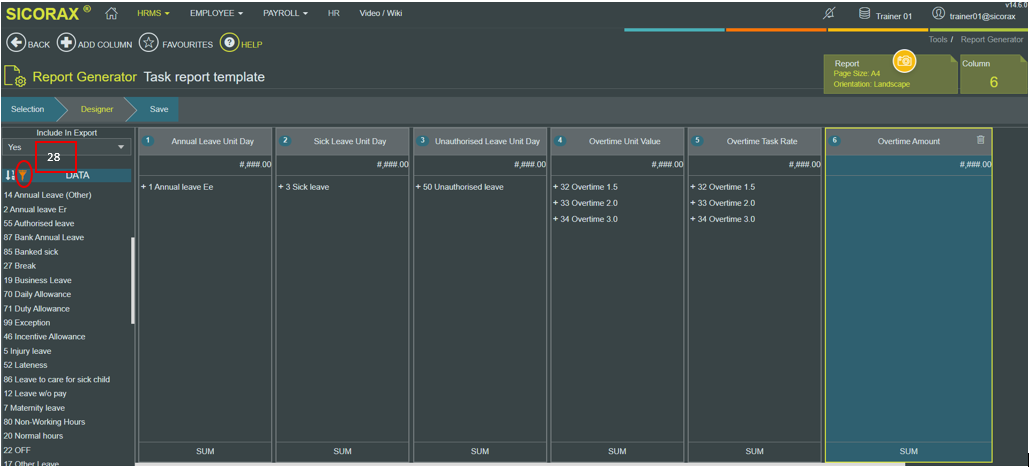Click the data list vertical scrollbar
The width and height of the screenshot is (1030, 467).
click(133, 280)
